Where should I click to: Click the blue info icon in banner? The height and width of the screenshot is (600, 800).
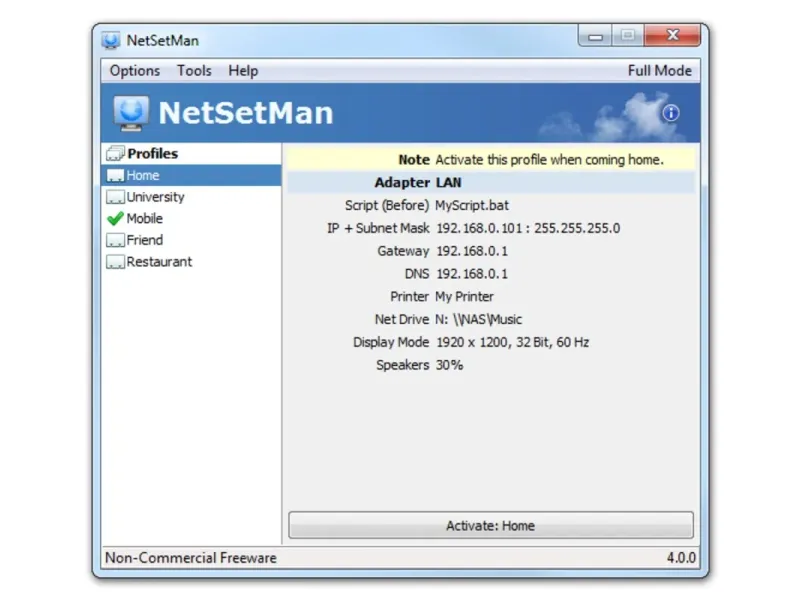click(670, 113)
